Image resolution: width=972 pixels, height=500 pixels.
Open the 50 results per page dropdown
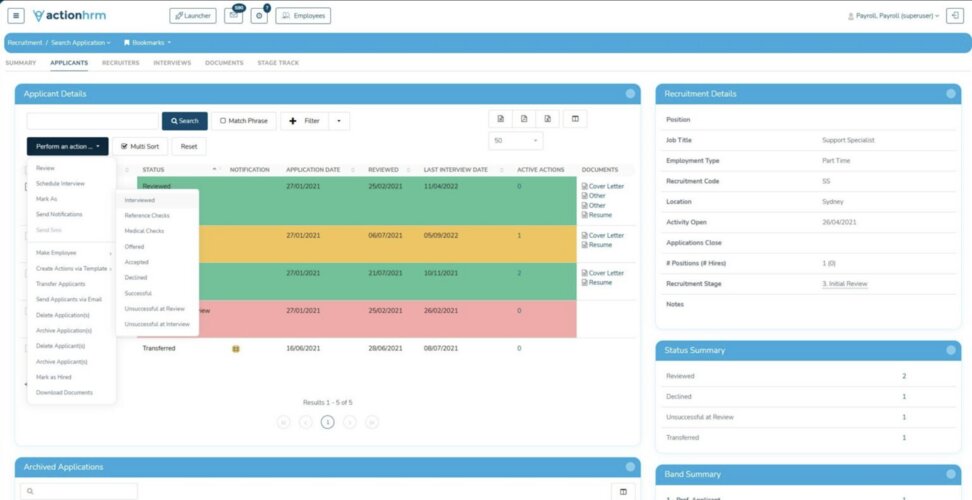point(516,141)
